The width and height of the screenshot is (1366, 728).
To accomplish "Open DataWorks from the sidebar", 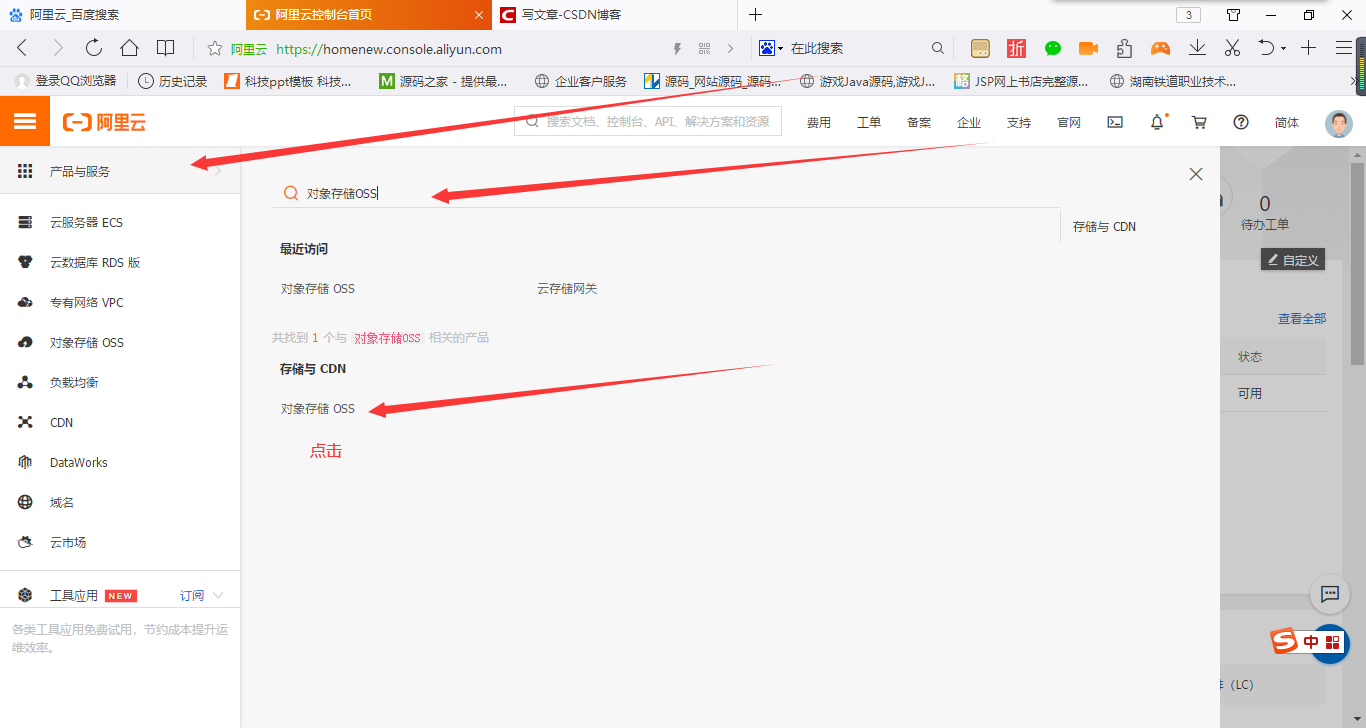I will click(x=80, y=461).
